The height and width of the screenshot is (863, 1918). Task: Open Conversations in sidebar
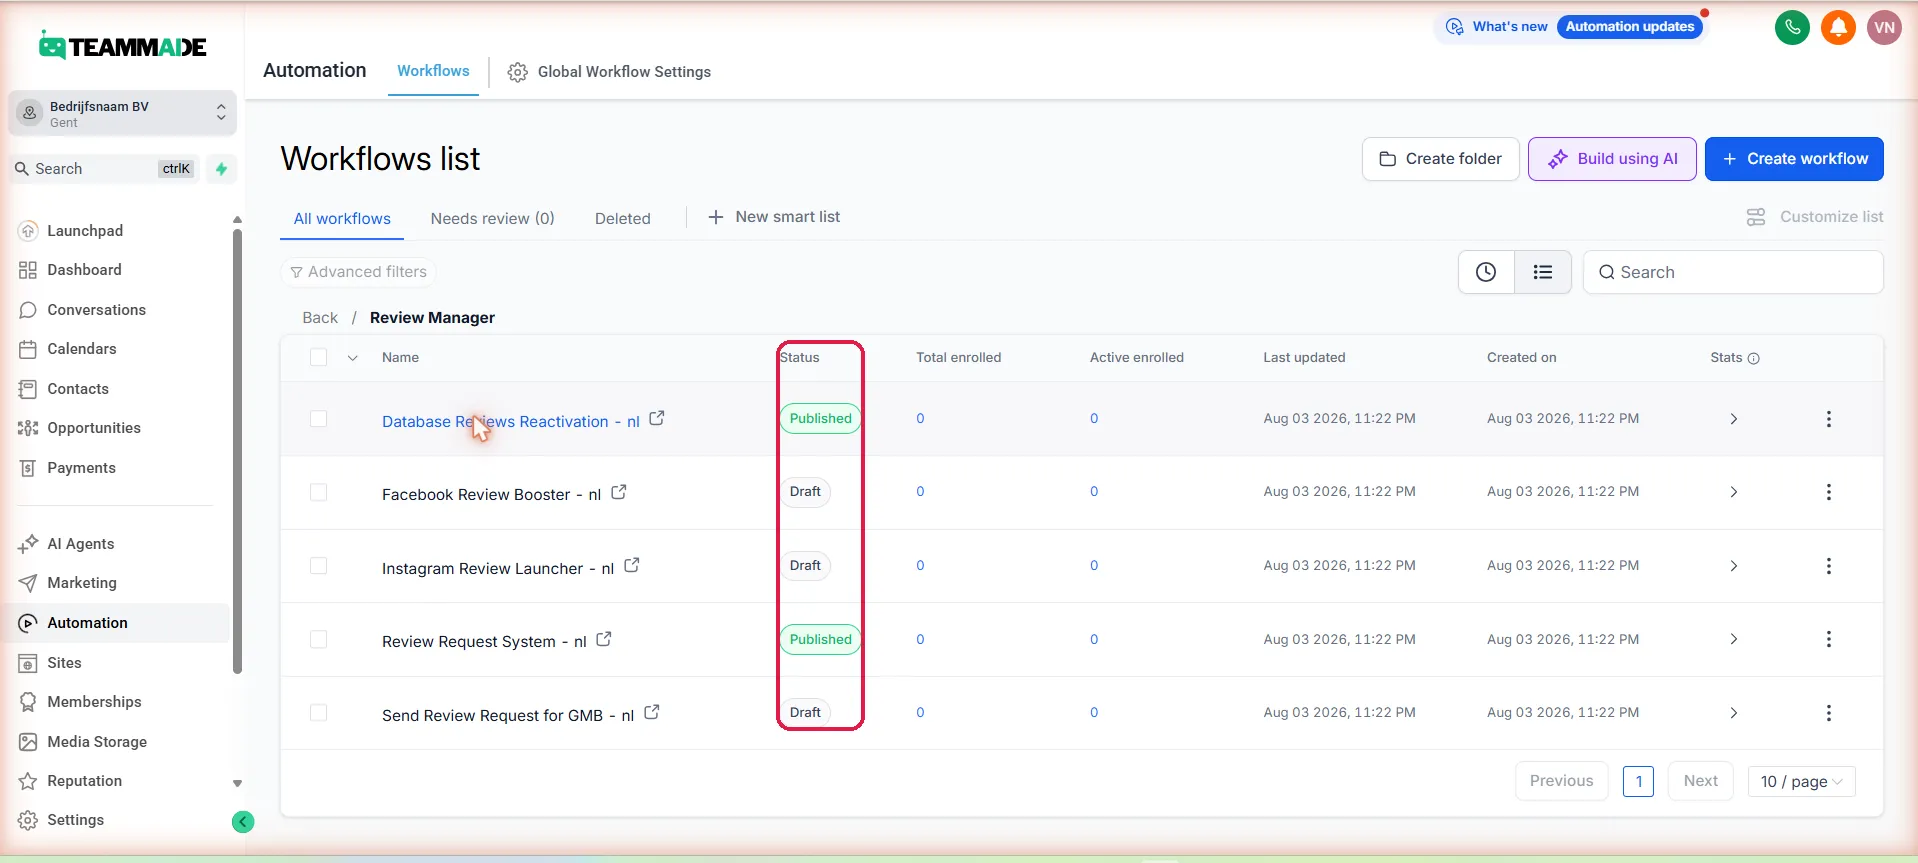96,310
